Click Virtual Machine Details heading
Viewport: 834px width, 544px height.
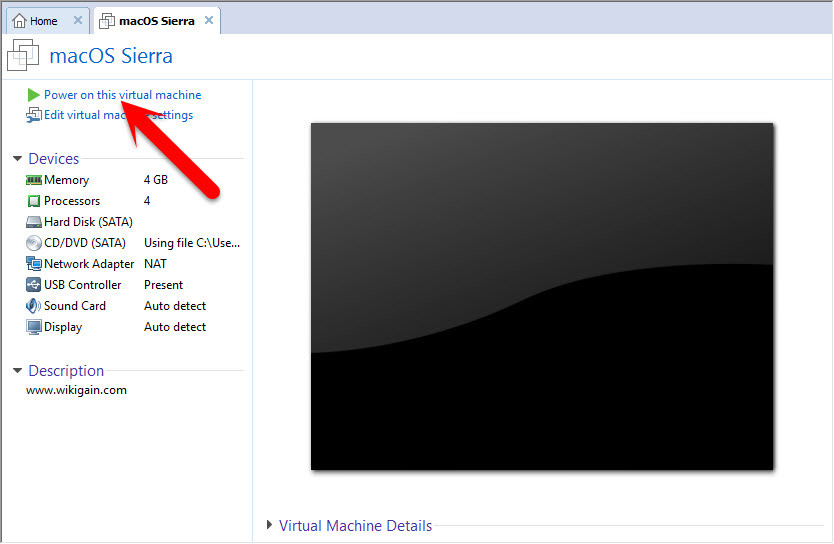coord(355,525)
